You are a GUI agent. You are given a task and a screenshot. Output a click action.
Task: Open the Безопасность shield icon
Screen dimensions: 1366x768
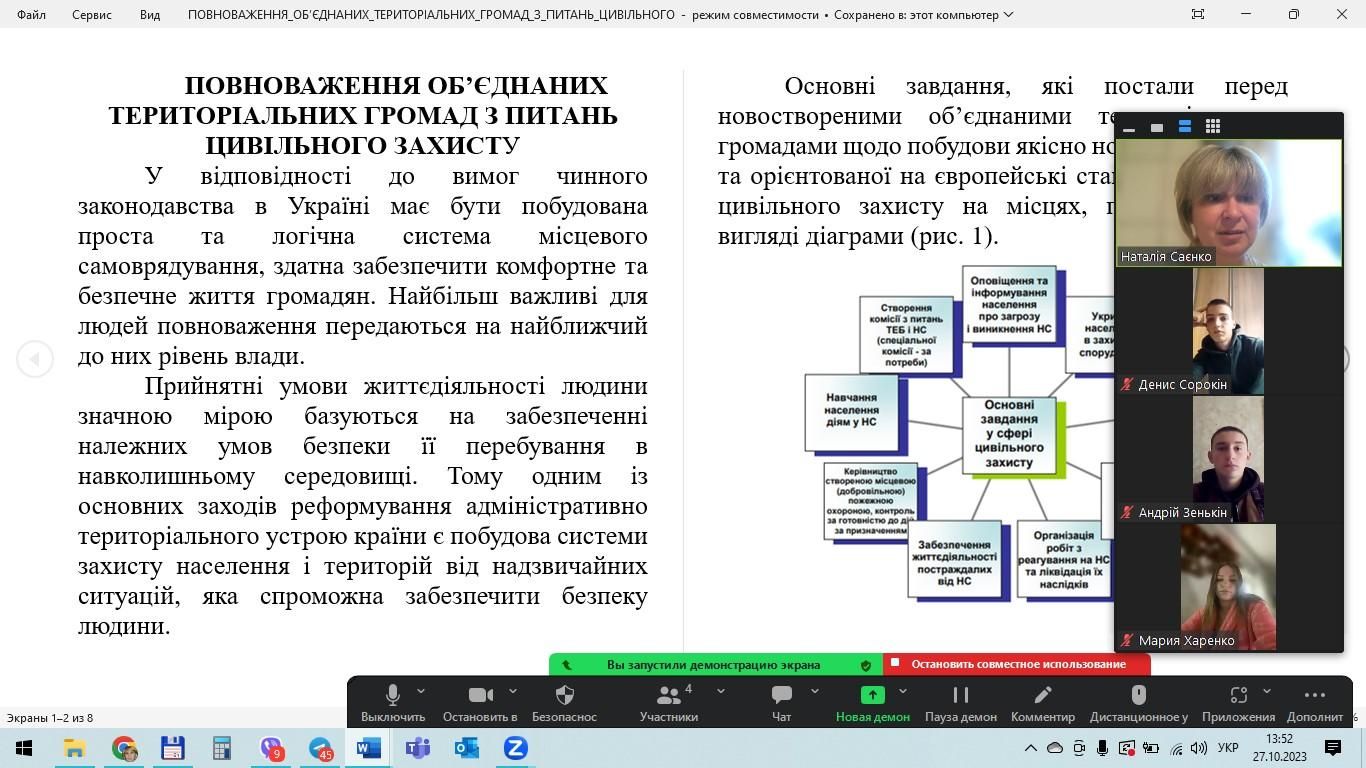[564, 695]
